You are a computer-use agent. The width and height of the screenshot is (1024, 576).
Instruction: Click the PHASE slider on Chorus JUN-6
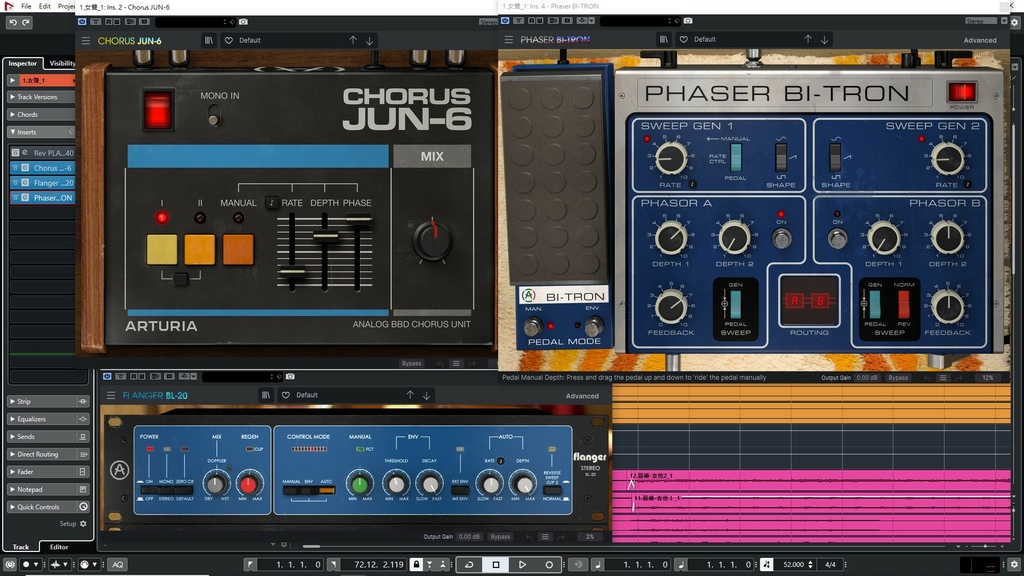[x=358, y=222]
